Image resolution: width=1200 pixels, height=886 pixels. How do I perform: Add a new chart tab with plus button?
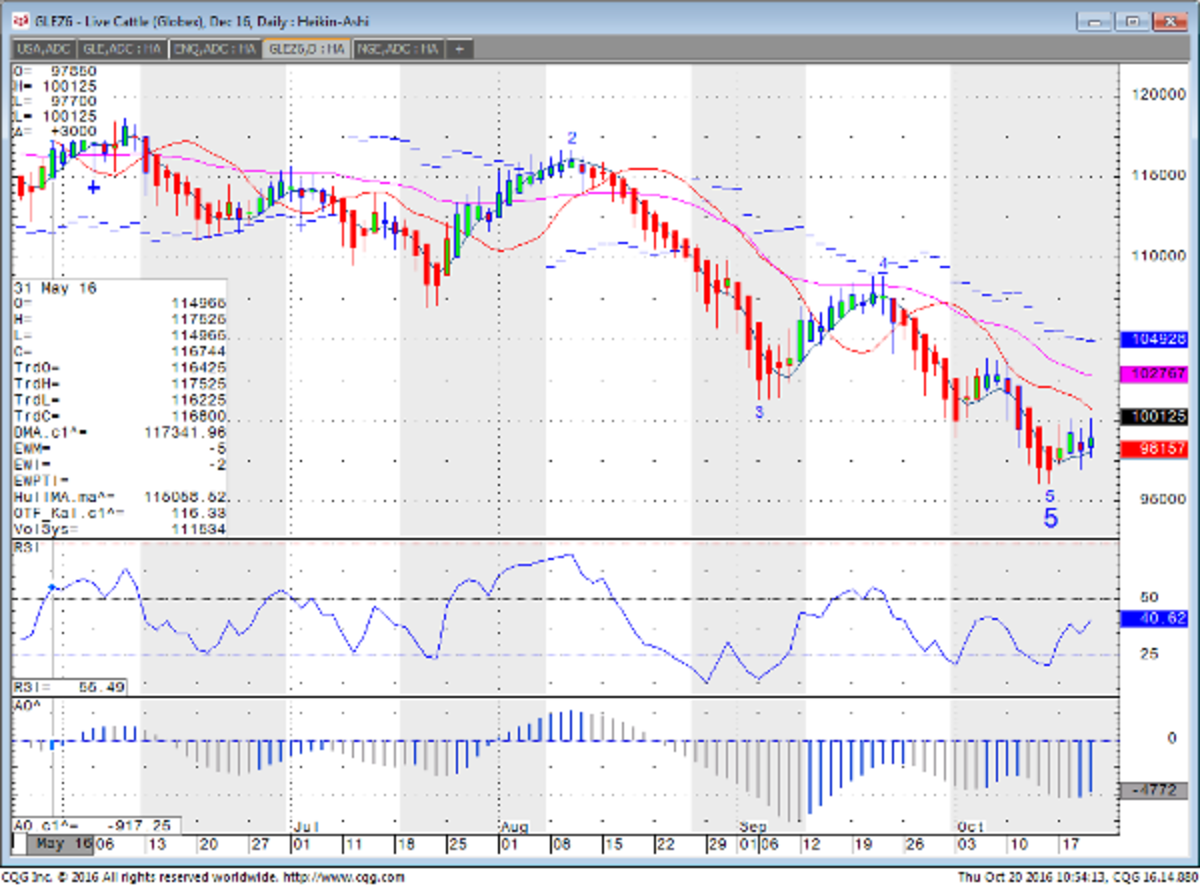(459, 48)
